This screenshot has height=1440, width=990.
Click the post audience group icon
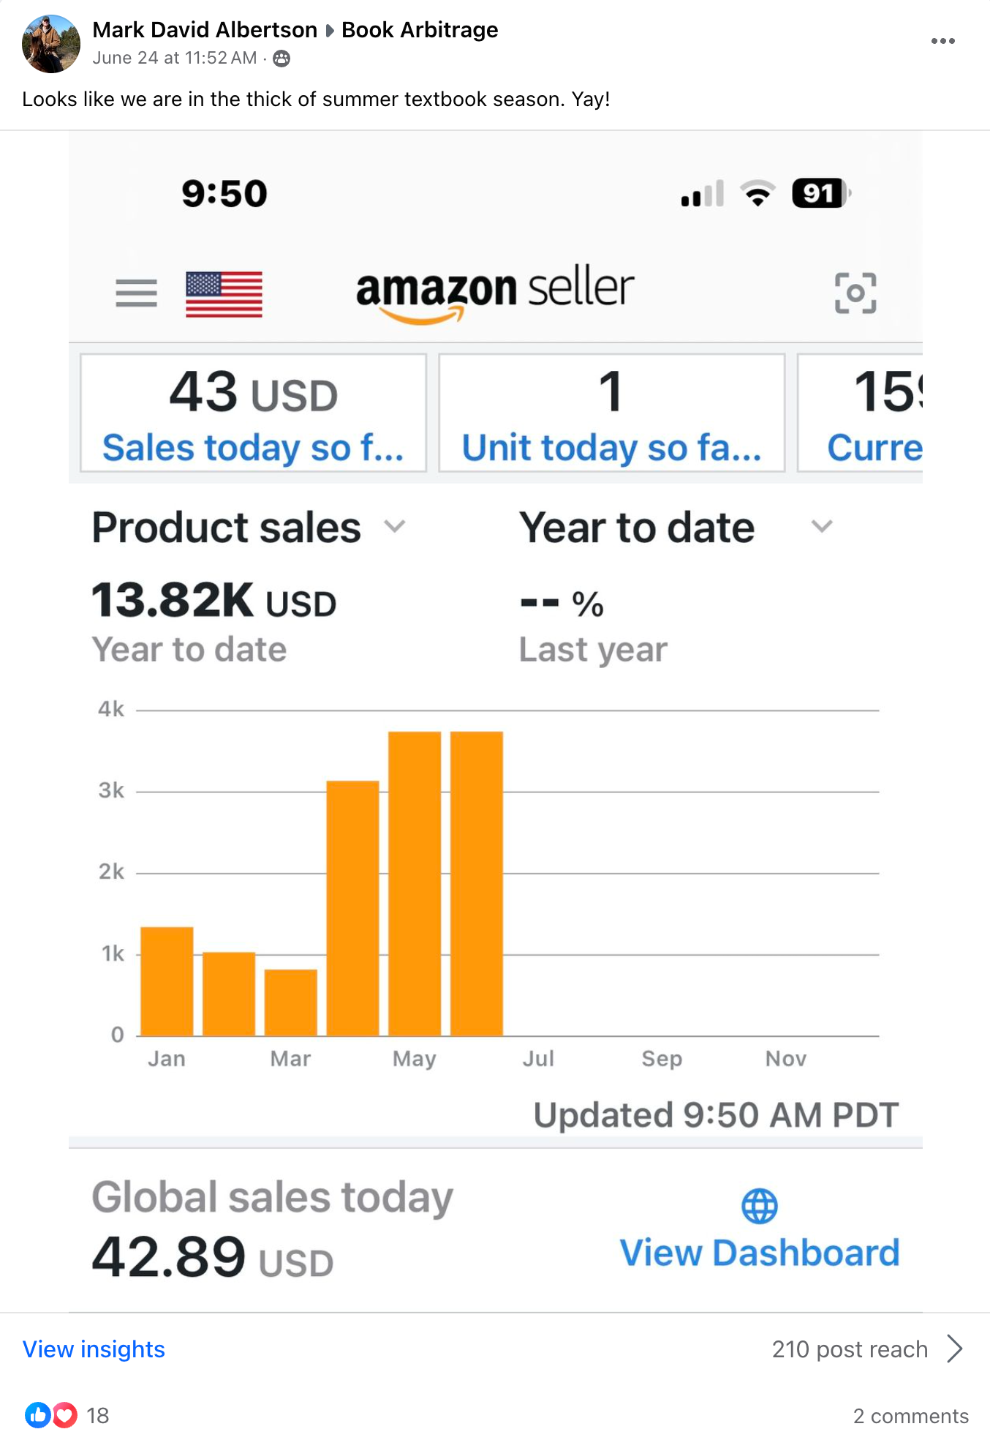pos(282,59)
